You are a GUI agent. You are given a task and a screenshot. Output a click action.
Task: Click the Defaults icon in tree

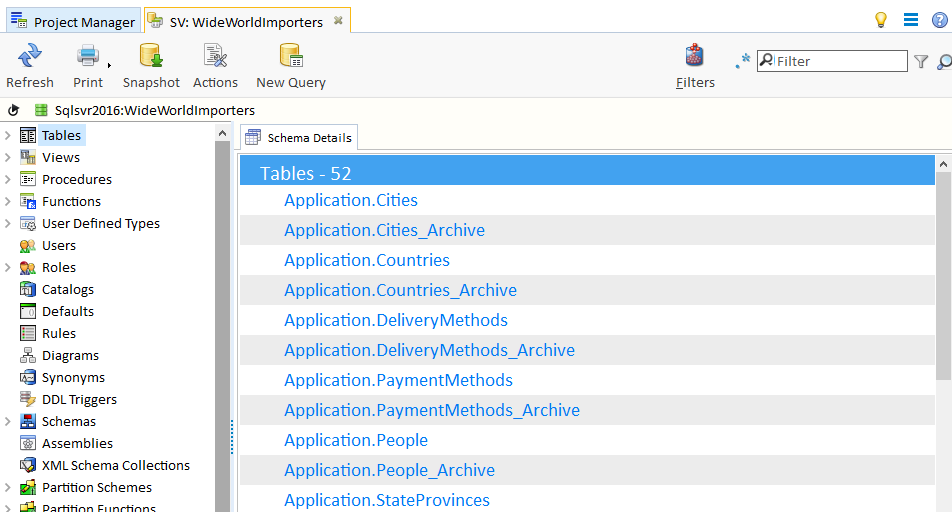(27, 311)
